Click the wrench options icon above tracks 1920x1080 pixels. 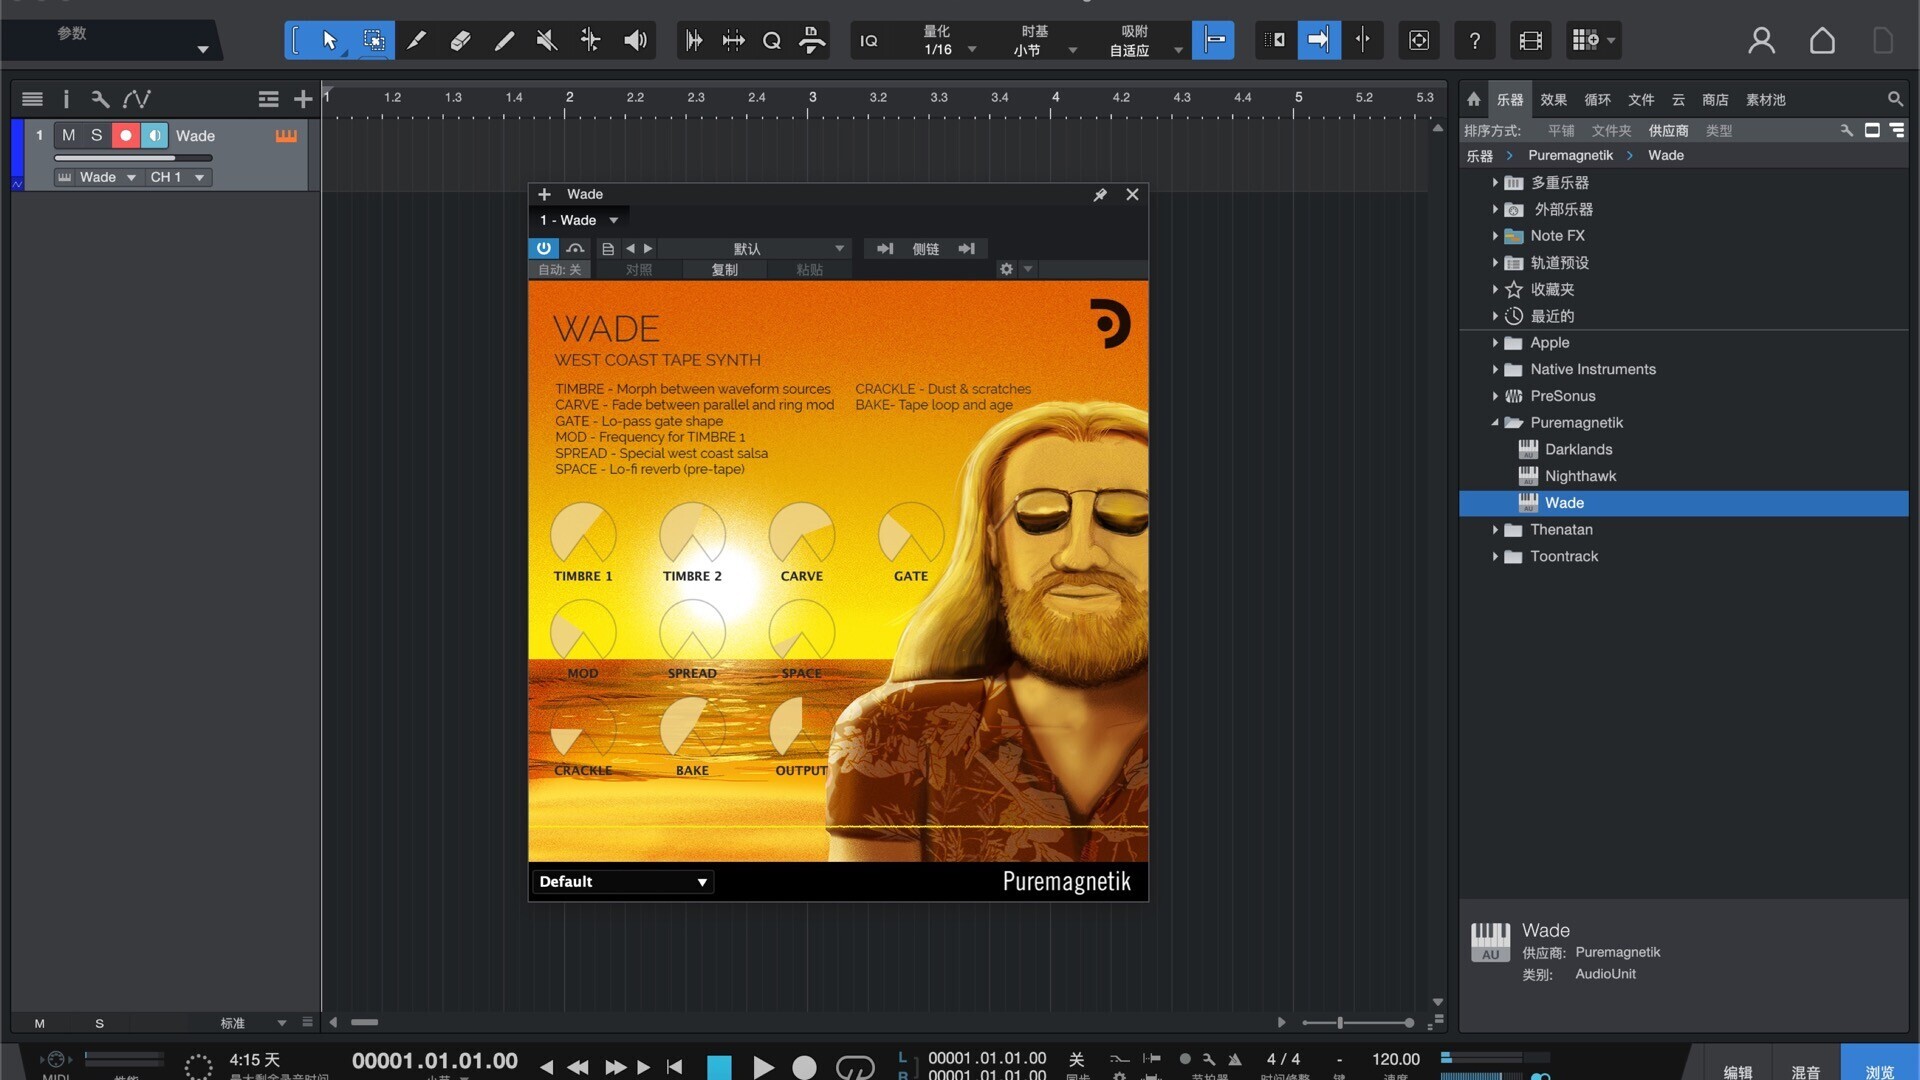pos(100,98)
